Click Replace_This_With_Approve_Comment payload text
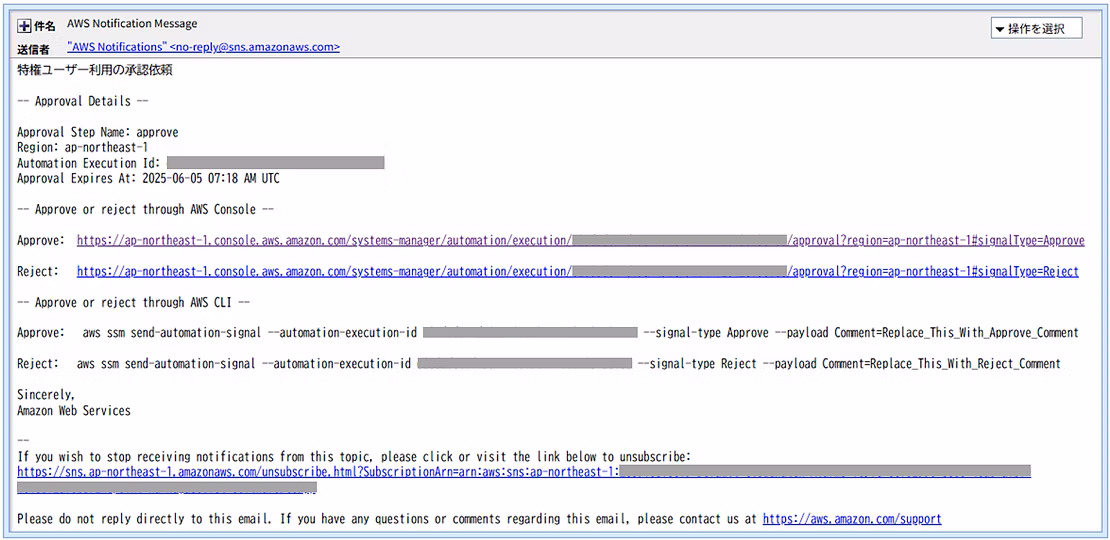Image resolution: width=1110 pixels, height=540 pixels. 982,333
